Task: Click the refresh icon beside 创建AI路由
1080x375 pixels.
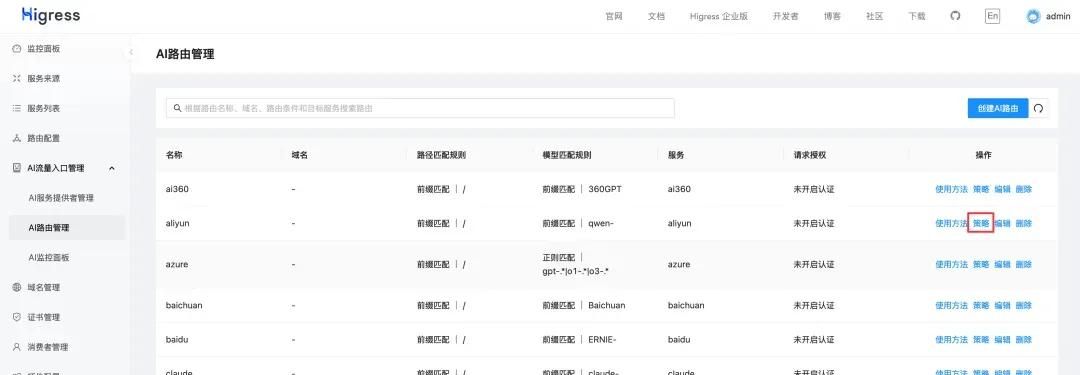Action: point(1039,108)
